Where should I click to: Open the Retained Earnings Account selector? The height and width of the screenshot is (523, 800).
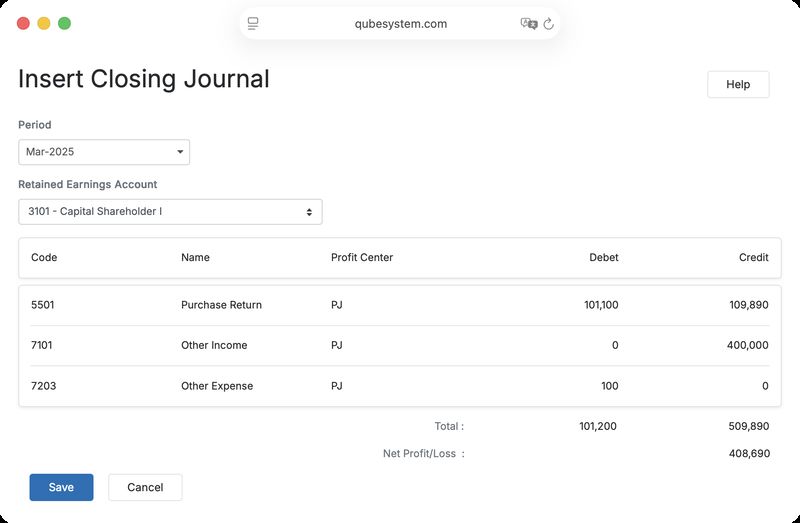170,212
